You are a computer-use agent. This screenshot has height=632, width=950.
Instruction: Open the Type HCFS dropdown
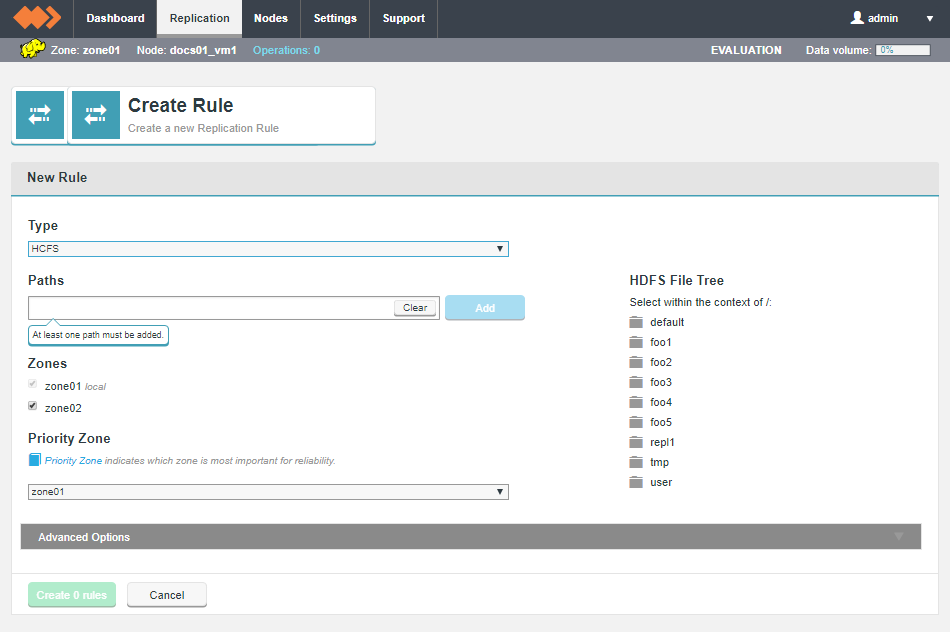(268, 248)
